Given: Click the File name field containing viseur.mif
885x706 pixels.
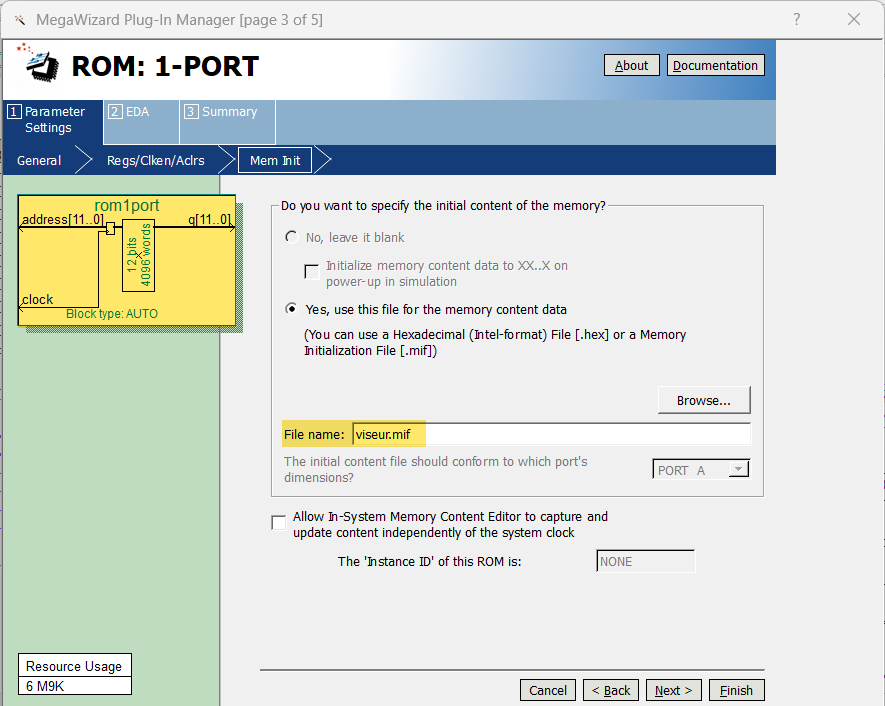Looking at the screenshot, I should [x=551, y=435].
